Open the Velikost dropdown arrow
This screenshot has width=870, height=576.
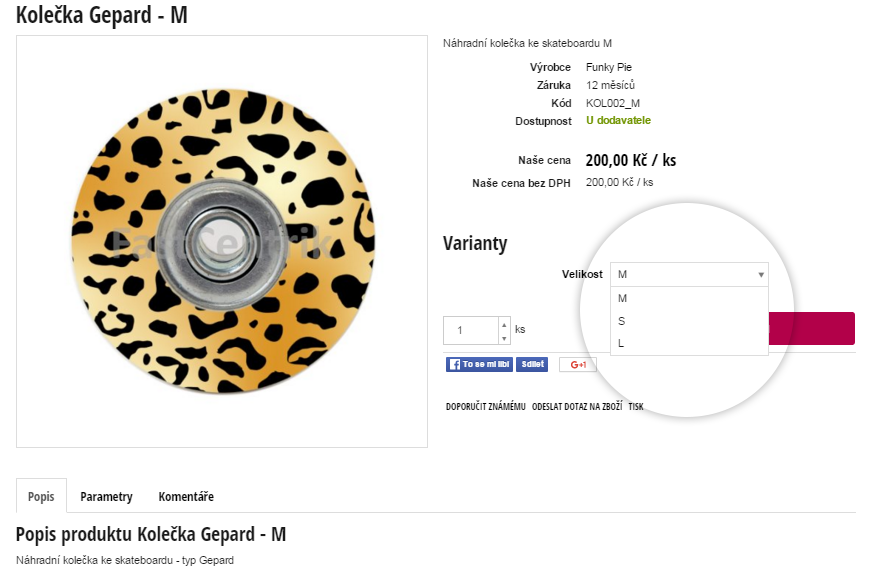point(761,275)
